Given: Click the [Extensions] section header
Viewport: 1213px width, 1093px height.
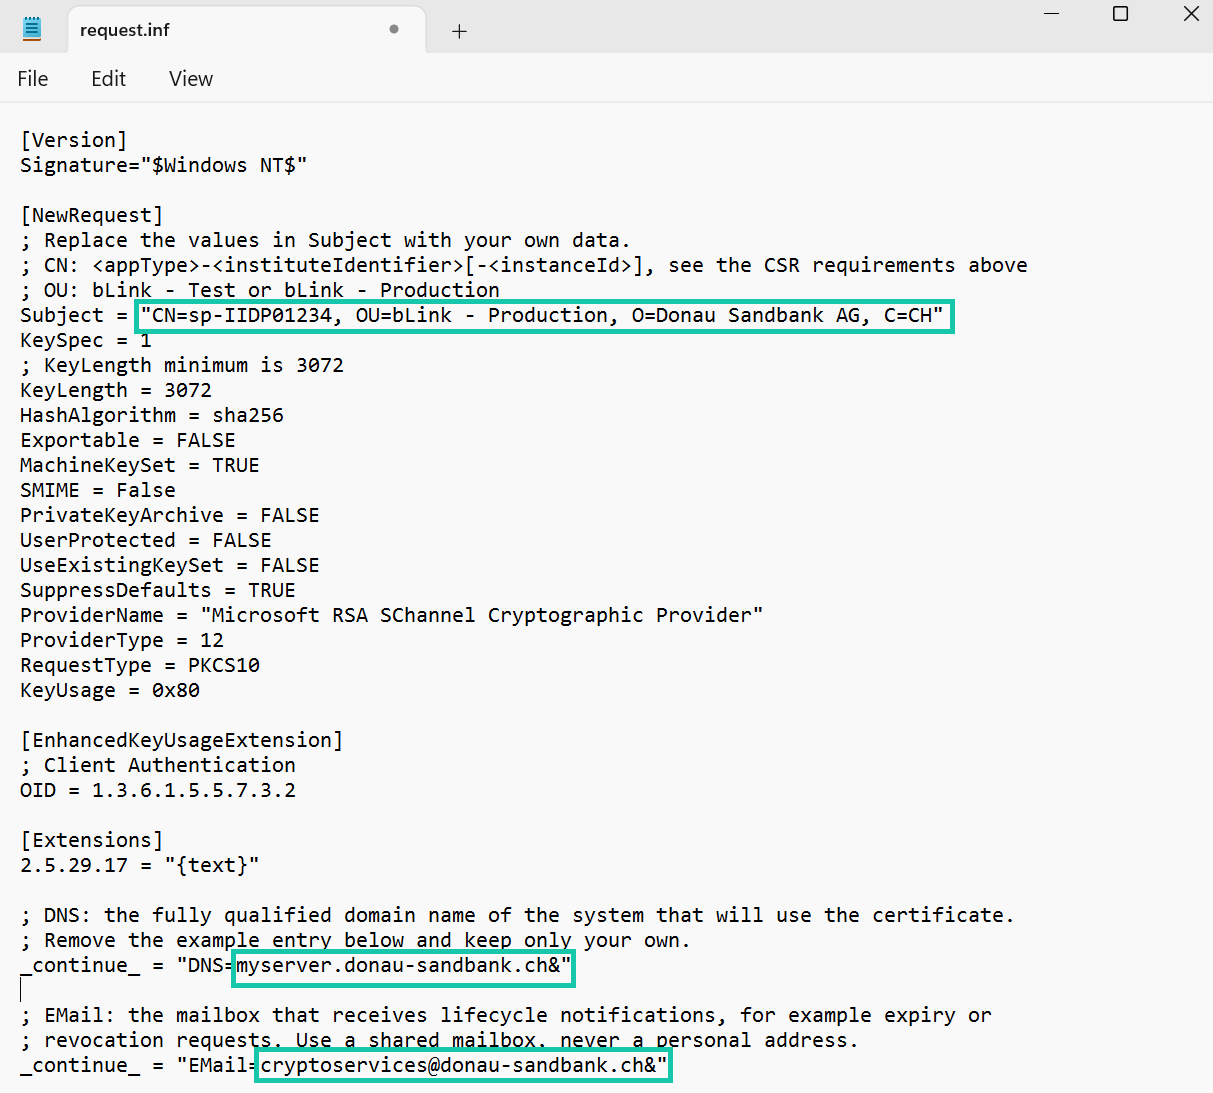Looking at the screenshot, I should (x=92, y=840).
